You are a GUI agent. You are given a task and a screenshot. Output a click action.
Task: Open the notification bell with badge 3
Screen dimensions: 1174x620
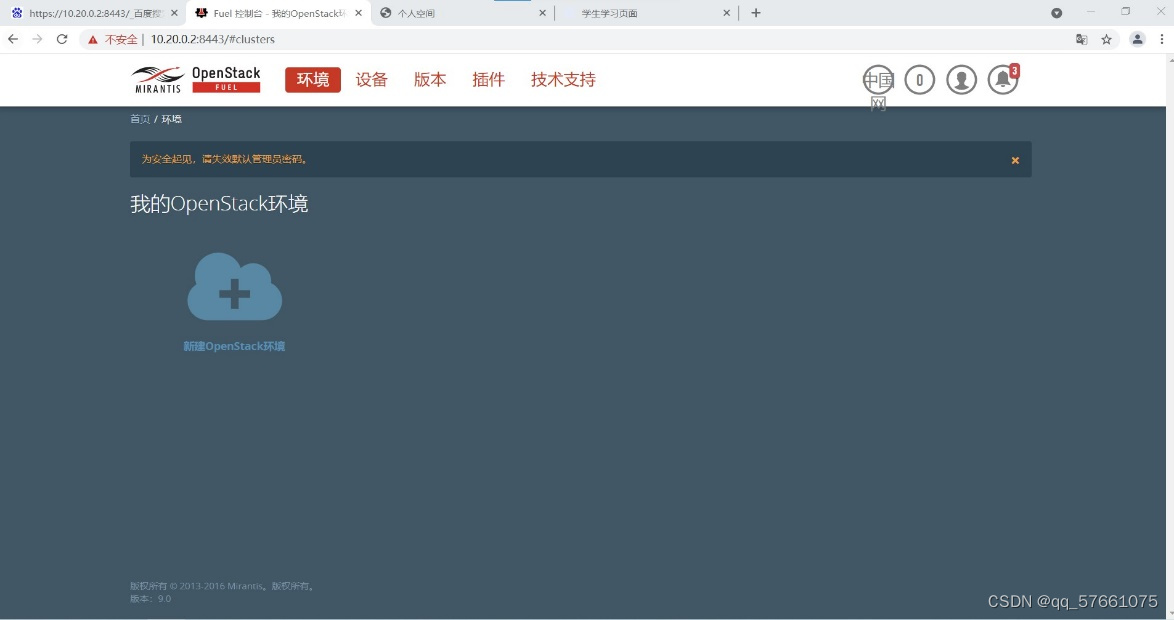[1003, 79]
